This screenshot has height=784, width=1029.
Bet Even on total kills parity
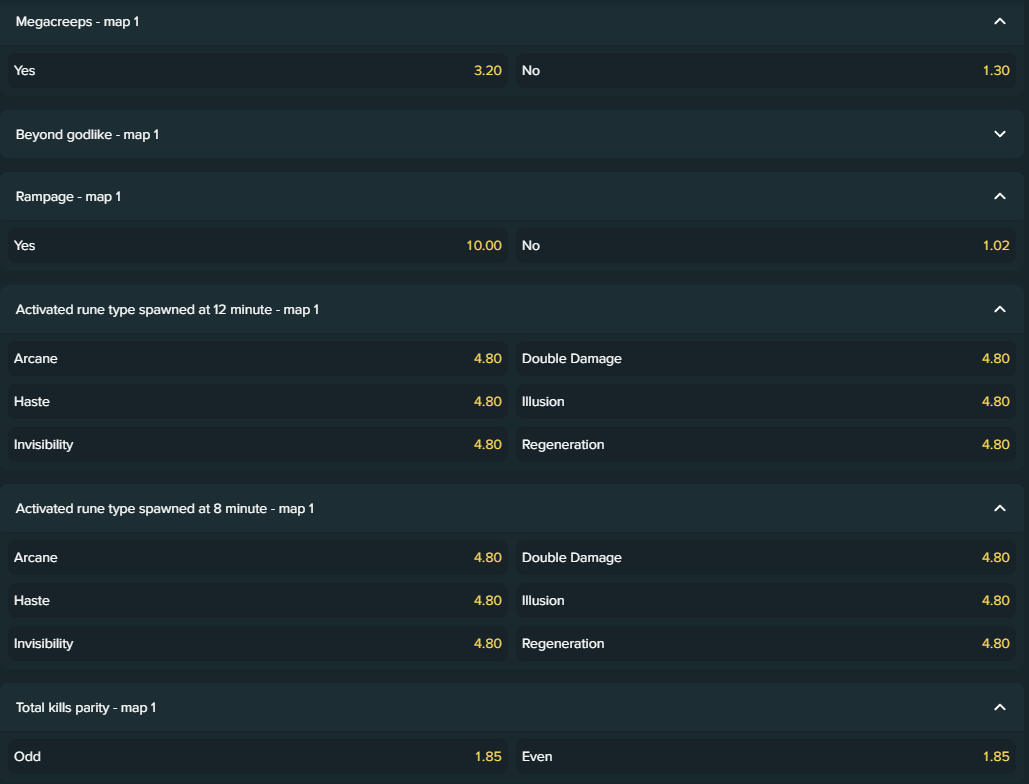pos(765,756)
